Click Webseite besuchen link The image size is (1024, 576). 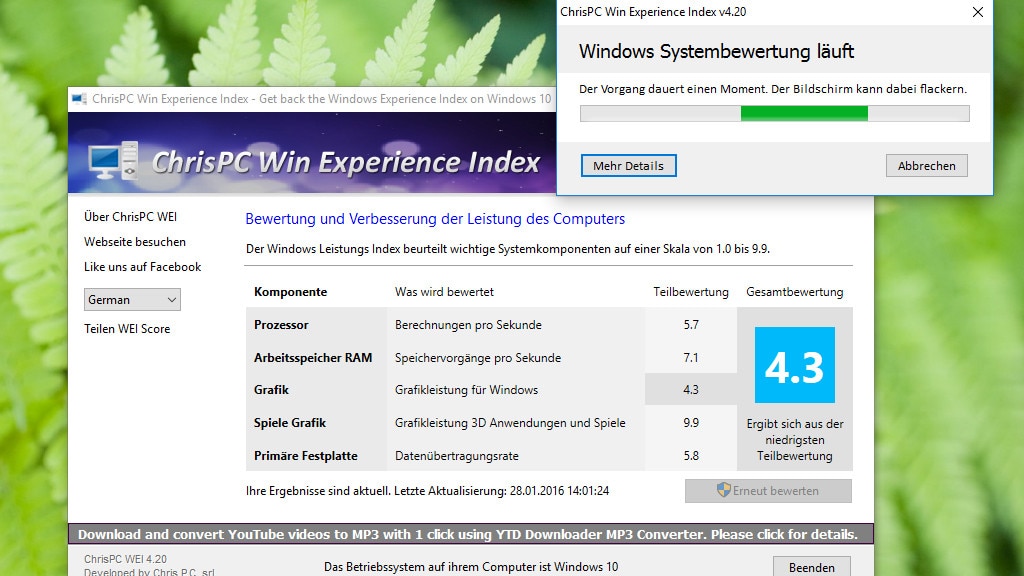pyautogui.click(x=135, y=242)
